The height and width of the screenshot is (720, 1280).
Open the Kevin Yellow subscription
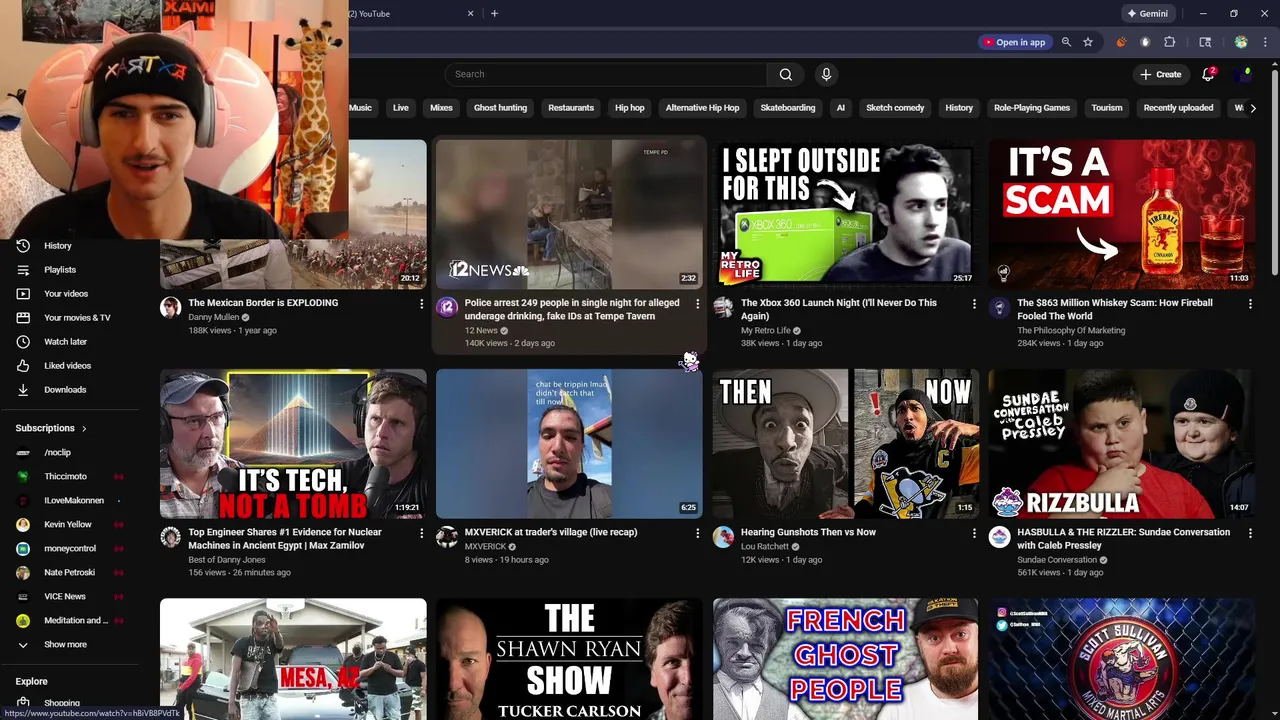(67, 525)
